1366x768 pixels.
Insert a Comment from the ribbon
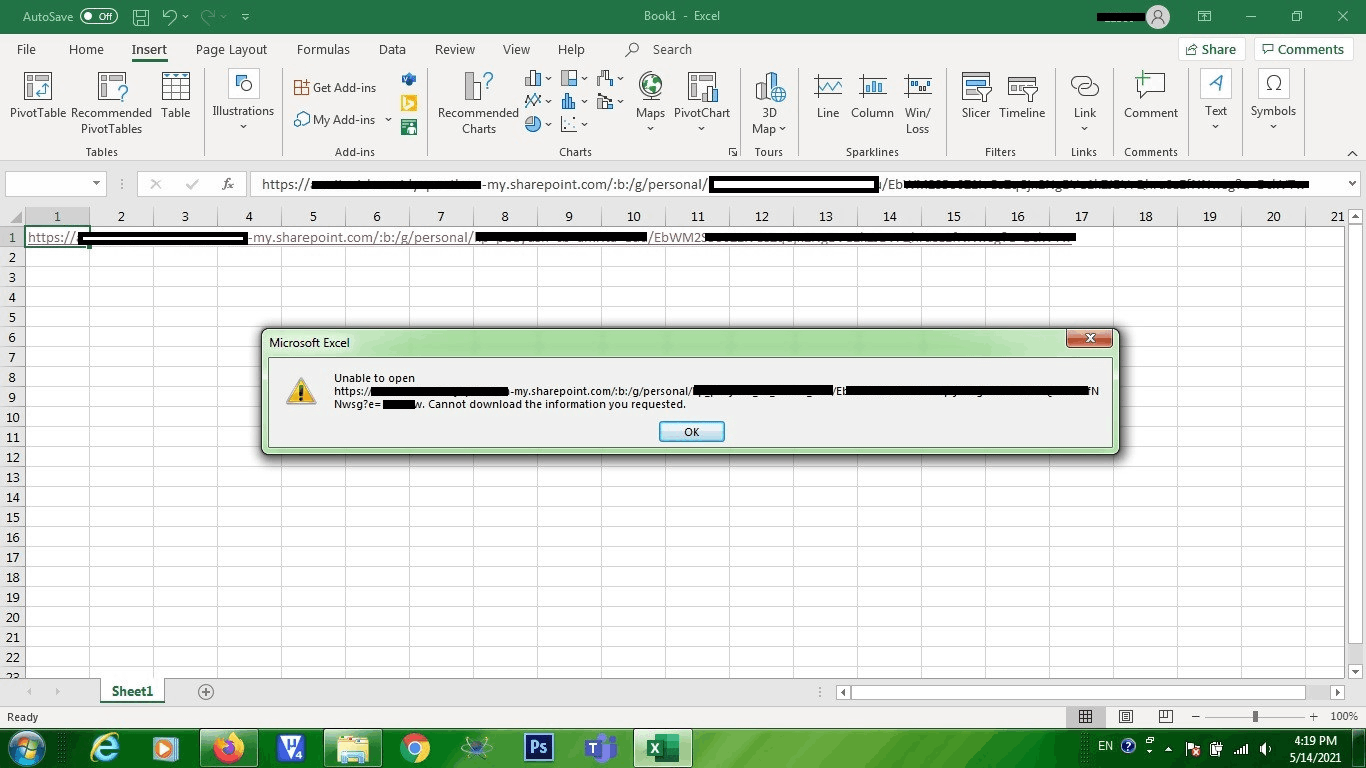(x=1151, y=96)
